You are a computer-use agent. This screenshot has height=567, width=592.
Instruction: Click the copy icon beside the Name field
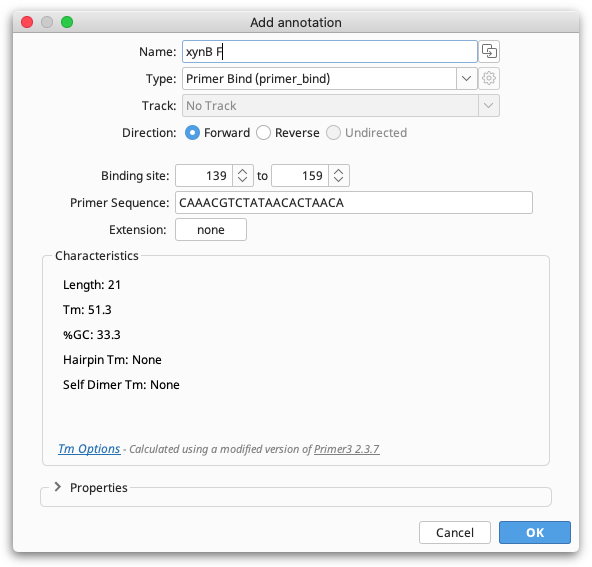(489, 51)
